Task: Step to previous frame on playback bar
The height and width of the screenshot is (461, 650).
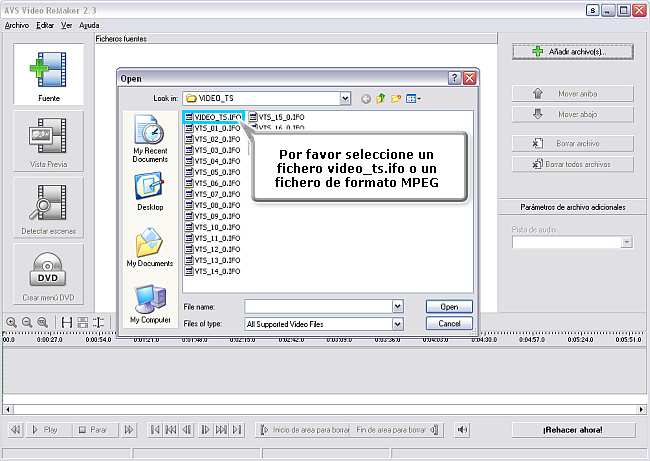Action: [187, 430]
